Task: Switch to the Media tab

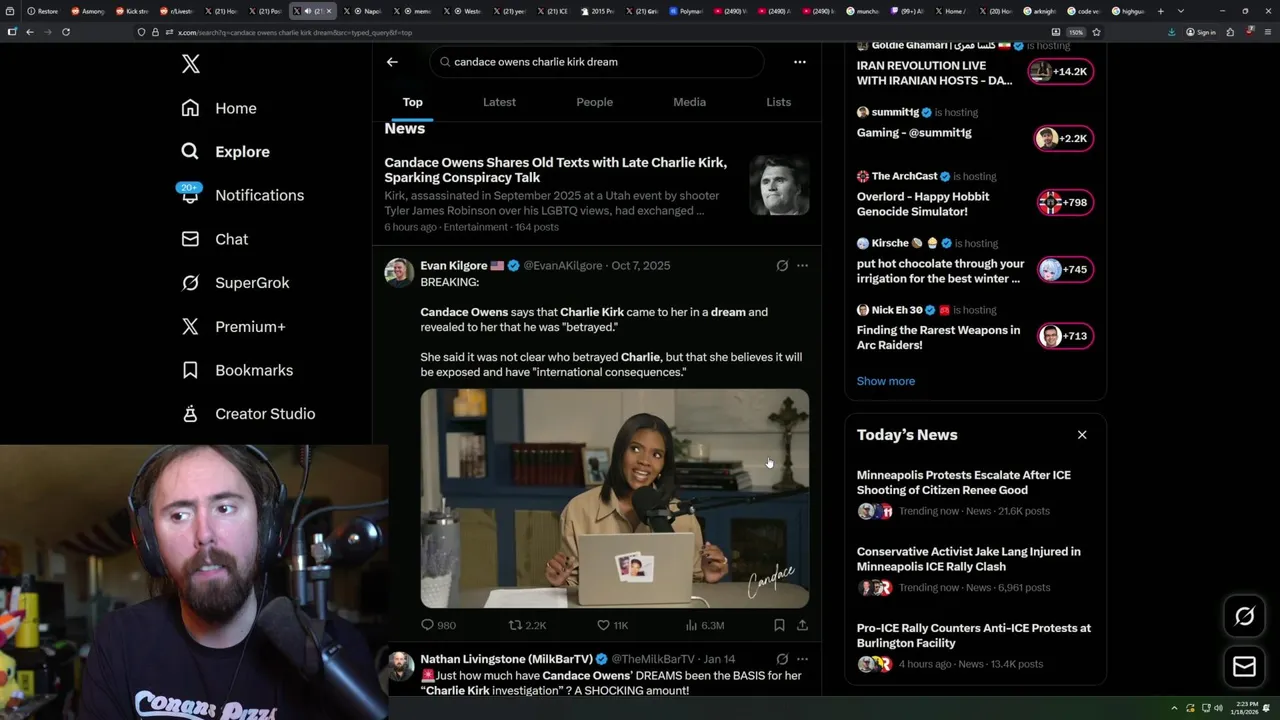Action: 689,102
